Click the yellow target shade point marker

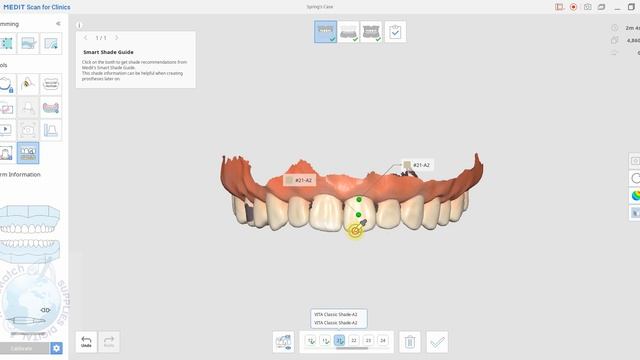[355, 231]
